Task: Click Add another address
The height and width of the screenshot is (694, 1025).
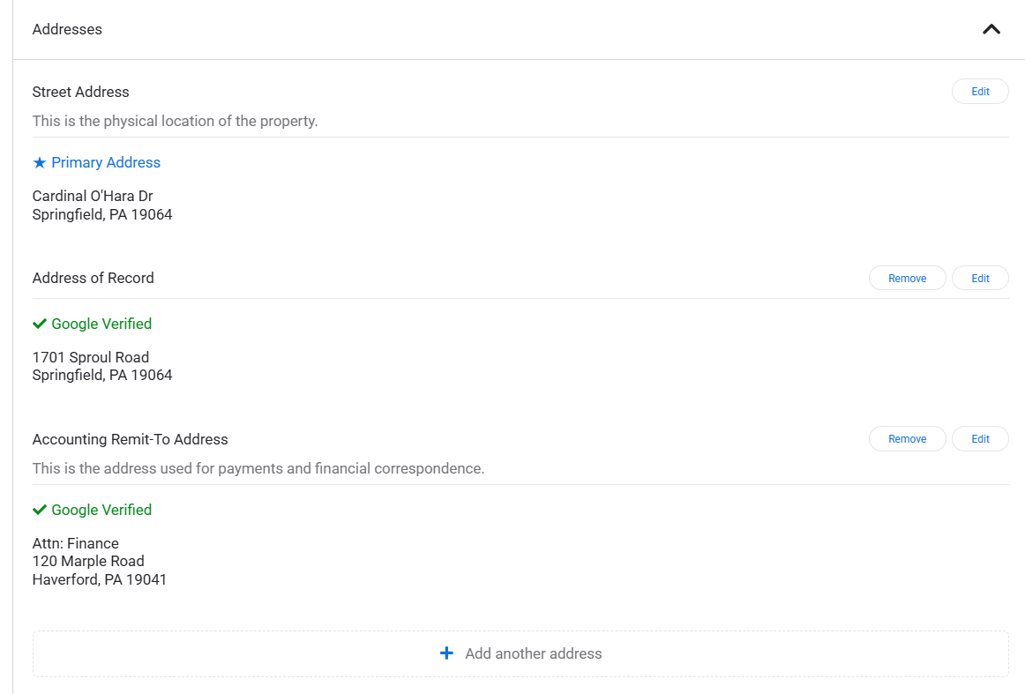Action: click(x=520, y=653)
